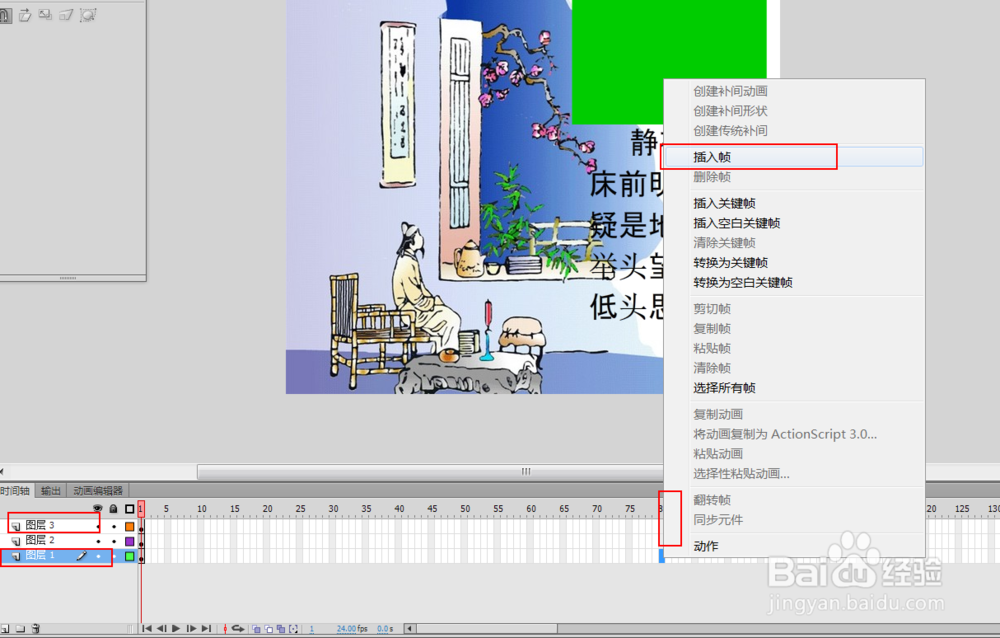Select the Rotate and Skew option icon

(26, 15)
